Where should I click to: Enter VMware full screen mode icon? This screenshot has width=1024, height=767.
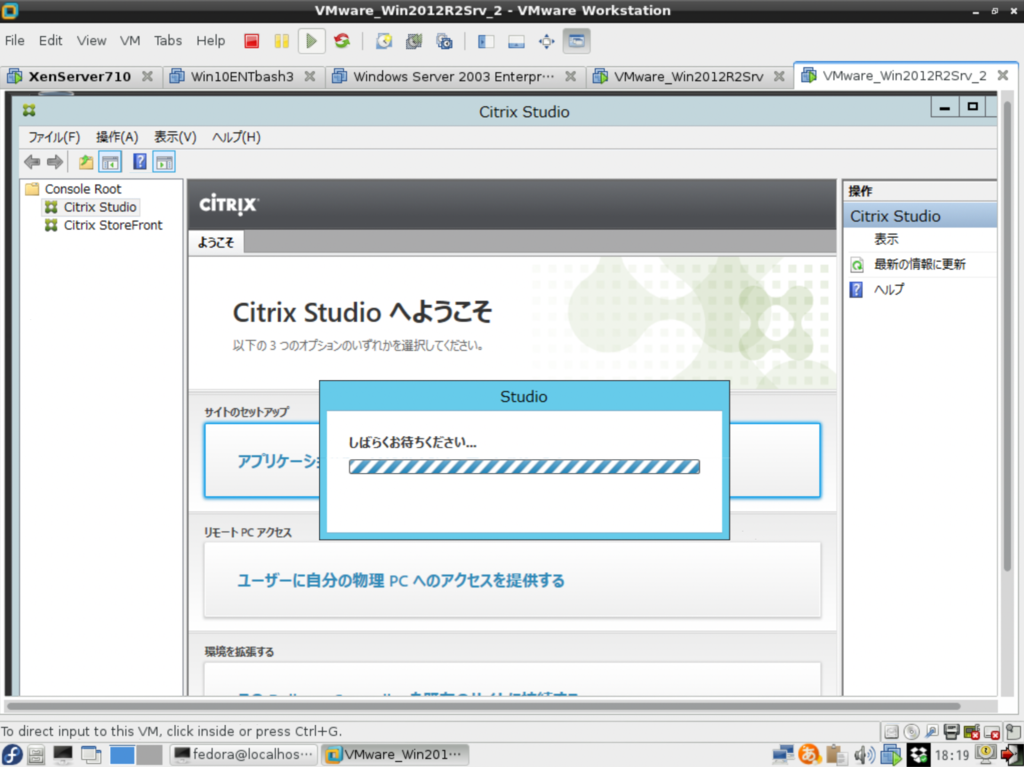546,41
